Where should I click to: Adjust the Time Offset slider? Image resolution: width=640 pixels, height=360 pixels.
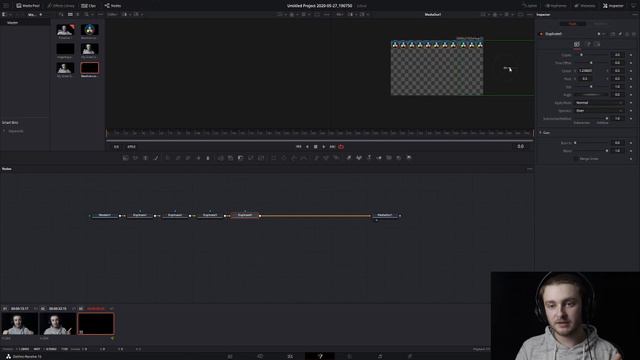coord(592,63)
